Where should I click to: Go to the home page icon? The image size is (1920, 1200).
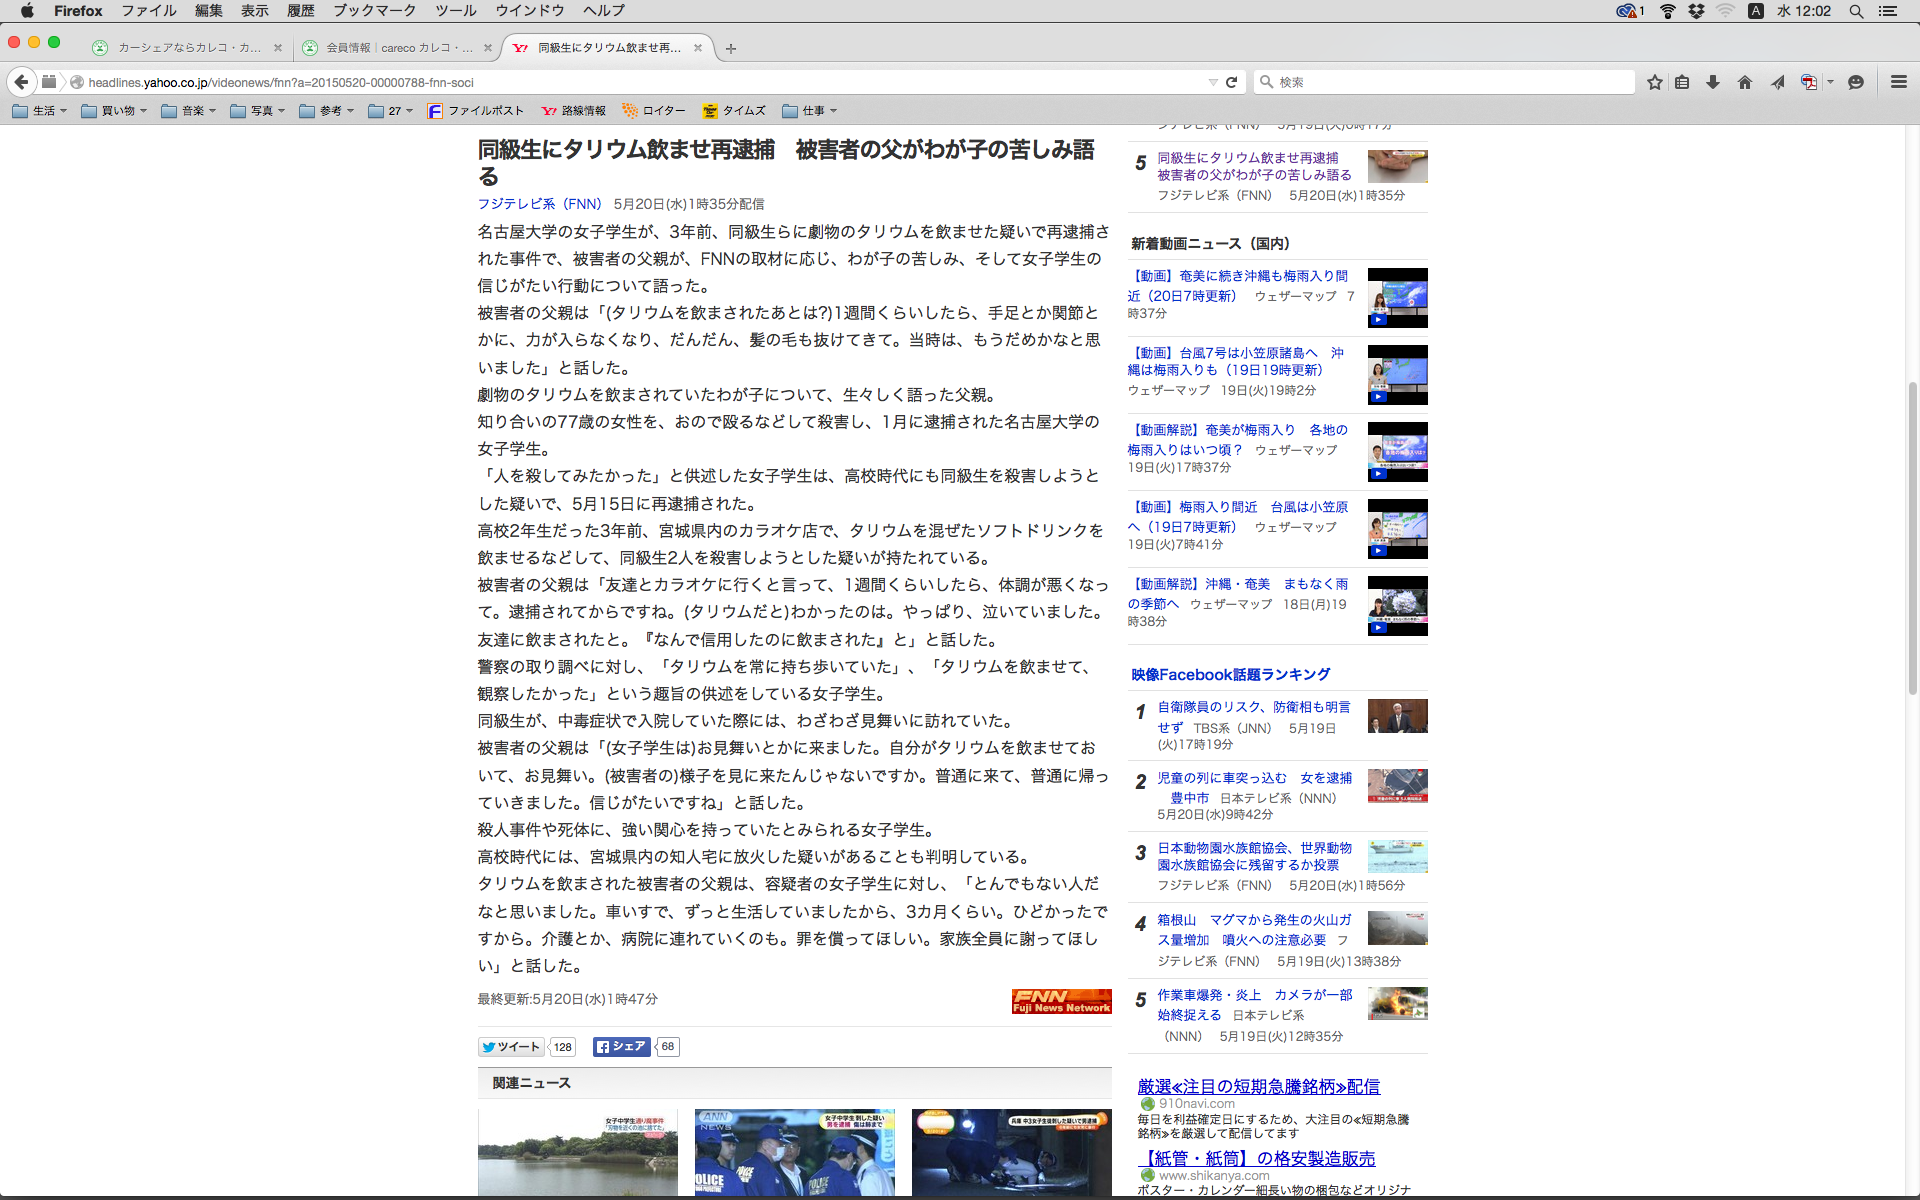(x=1745, y=82)
